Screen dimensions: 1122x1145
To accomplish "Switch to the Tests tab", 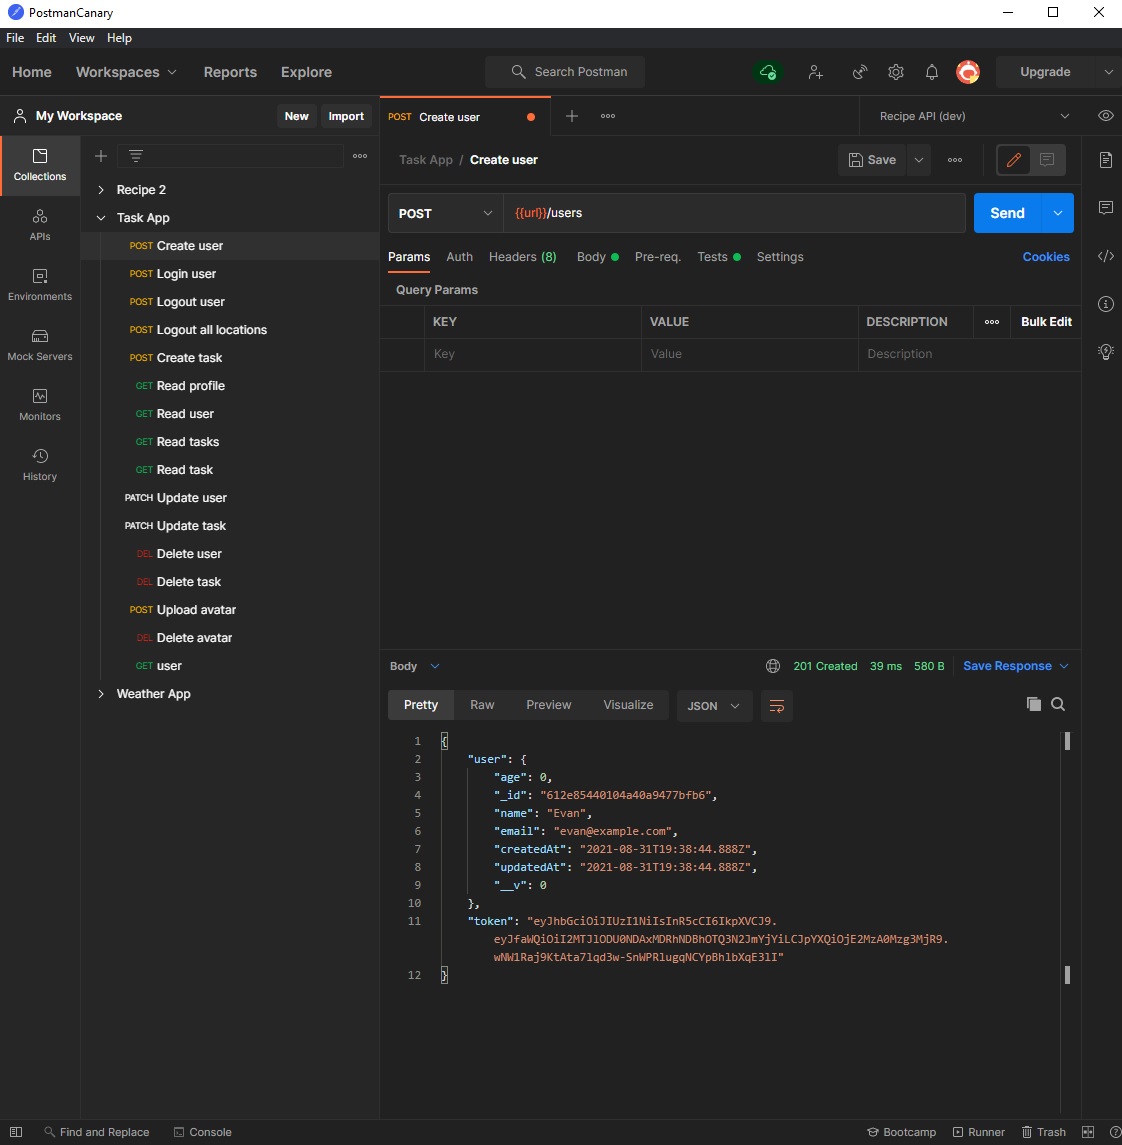I will pos(718,257).
